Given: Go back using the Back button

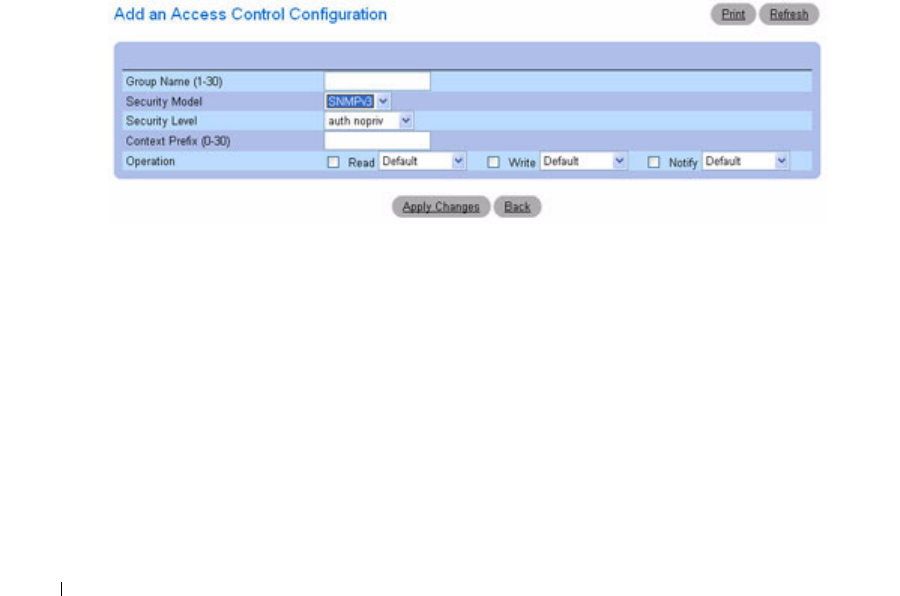Looking at the screenshot, I should [x=517, y=207].
